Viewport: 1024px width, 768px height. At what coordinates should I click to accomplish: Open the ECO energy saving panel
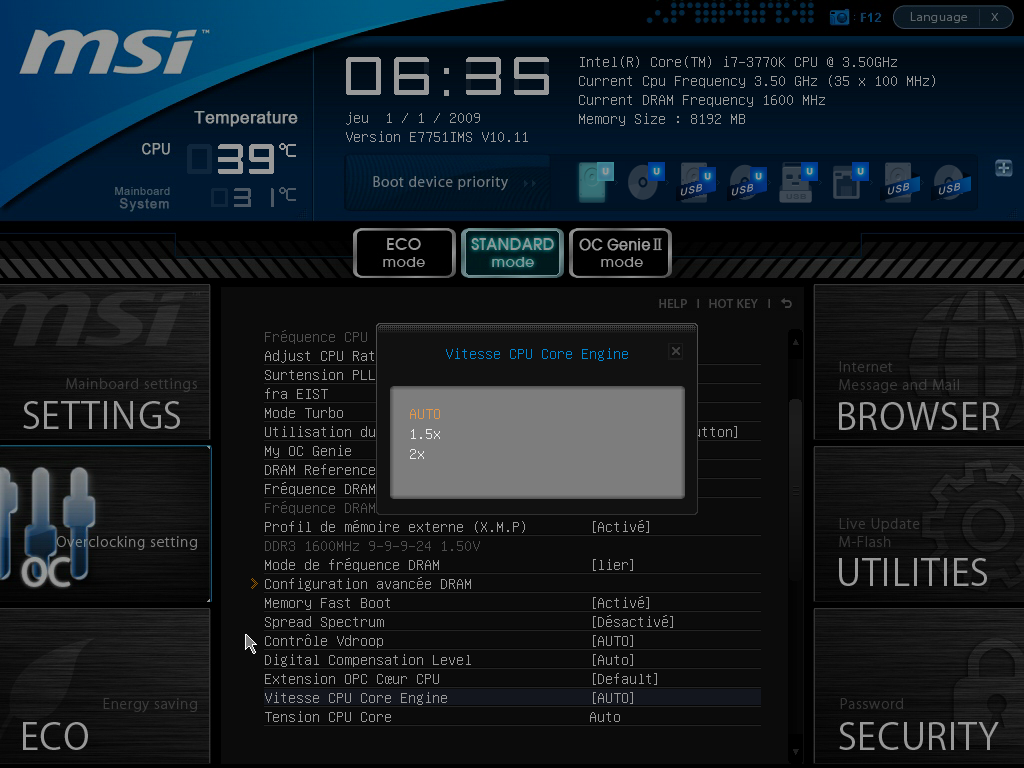[104, 686]
